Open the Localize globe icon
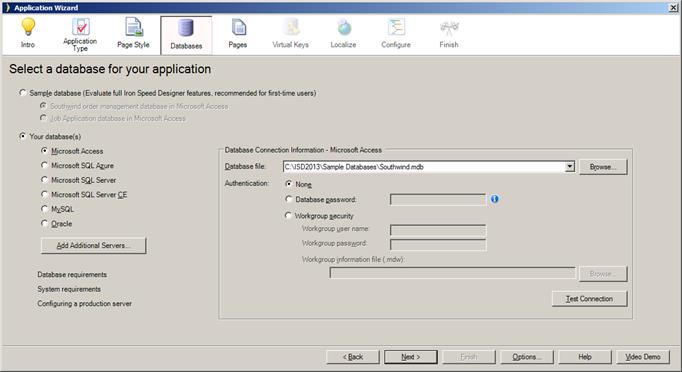Image resolution: width=682 pixels, height=372 pixels. (344, 27)
